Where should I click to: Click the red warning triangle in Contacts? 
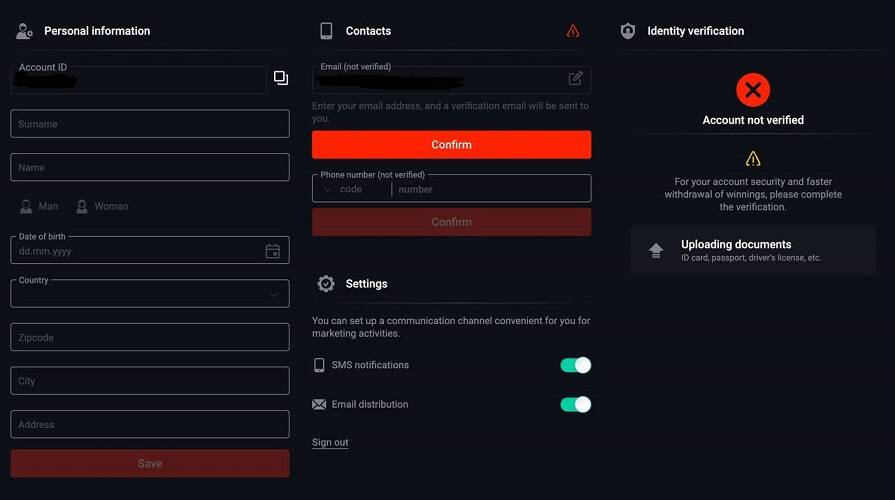[573, 31]
